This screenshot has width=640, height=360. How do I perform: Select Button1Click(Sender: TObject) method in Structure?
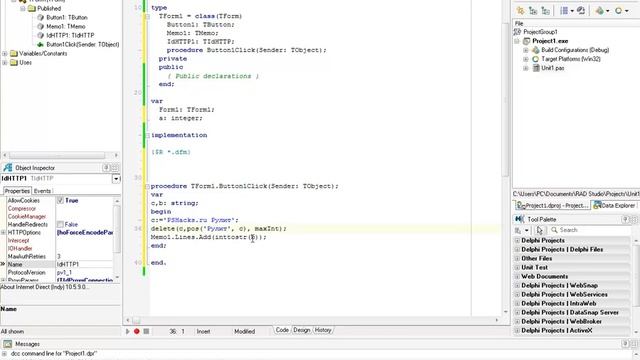pos(82,44)
